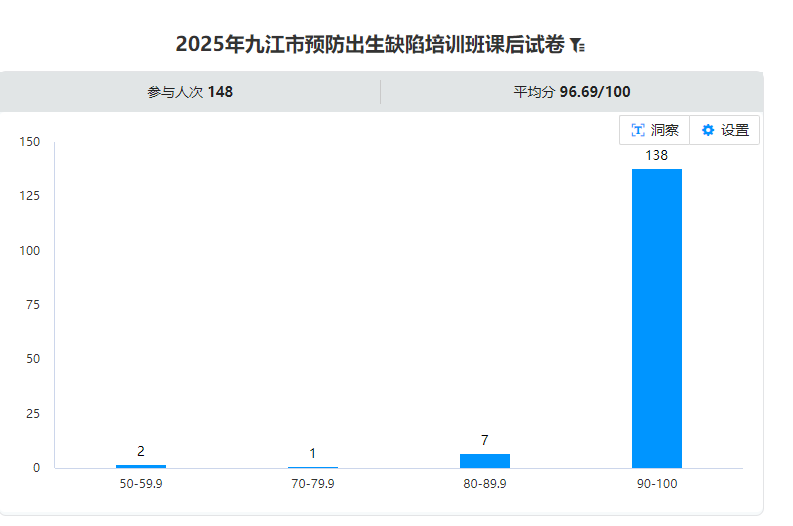
Task: Click the 2025年九江市预防出生缺陷培训班 title text
Action: pyautogui.click(x=369, y=45)
